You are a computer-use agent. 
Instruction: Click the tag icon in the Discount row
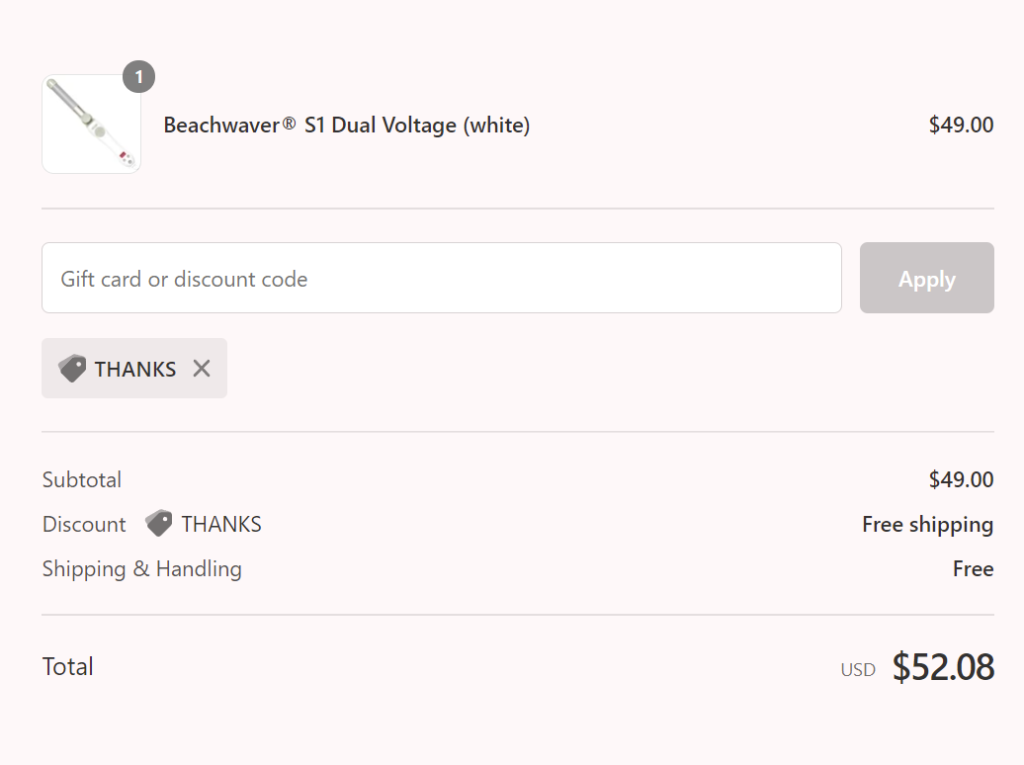click(158, 523)
